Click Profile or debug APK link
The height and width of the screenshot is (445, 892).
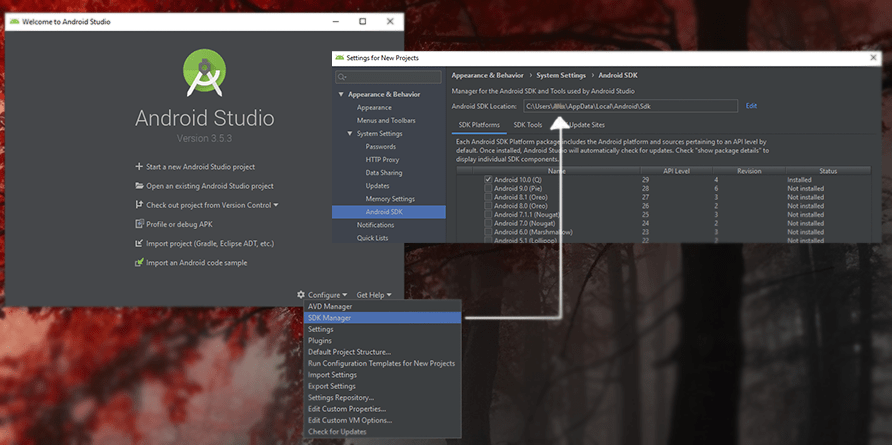pyautogui.click(x=179, y=224)
